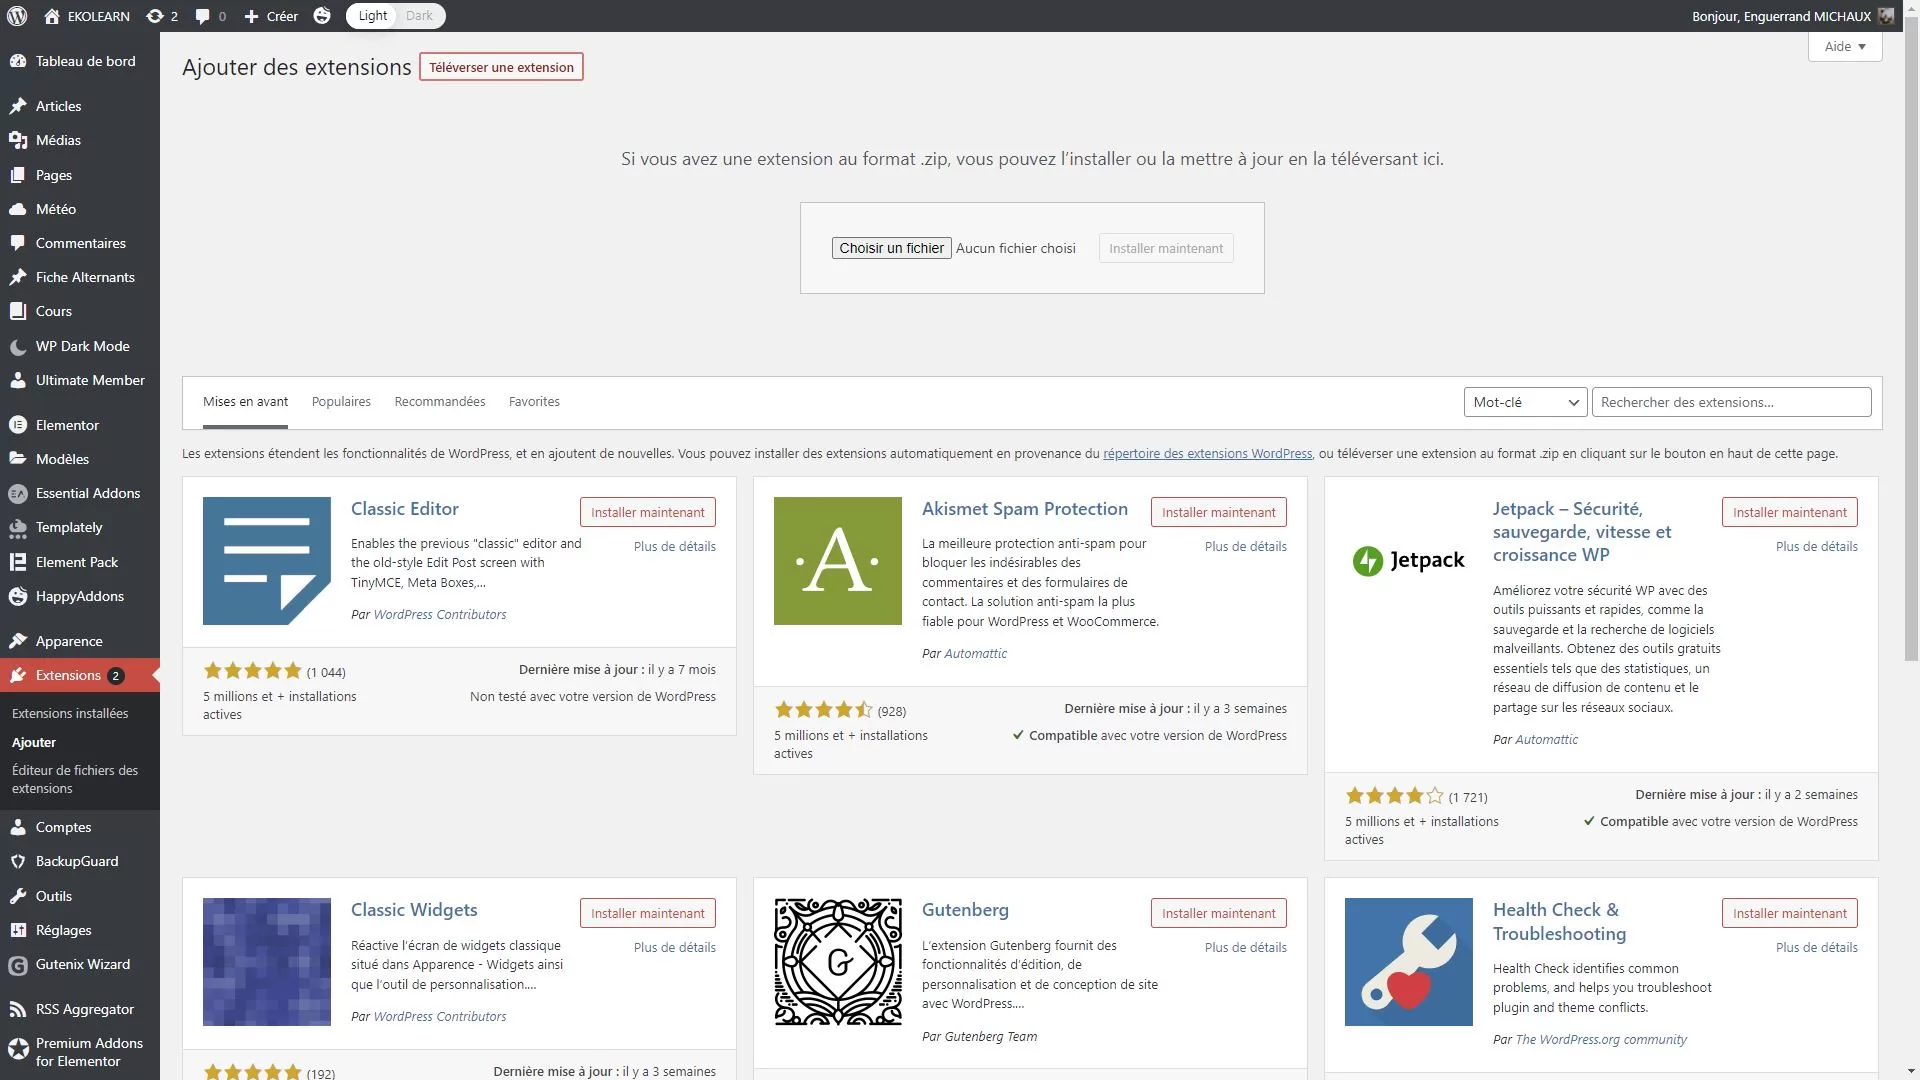Install Gutenberg extension now
The width and height of the screenshot is (1920, 1080).
tap(1218, 913)
